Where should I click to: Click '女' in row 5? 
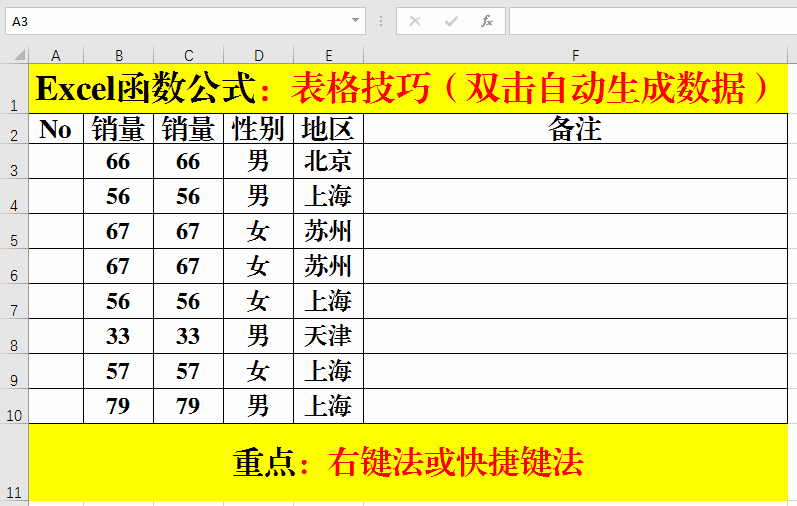click(x=259, y=231)
